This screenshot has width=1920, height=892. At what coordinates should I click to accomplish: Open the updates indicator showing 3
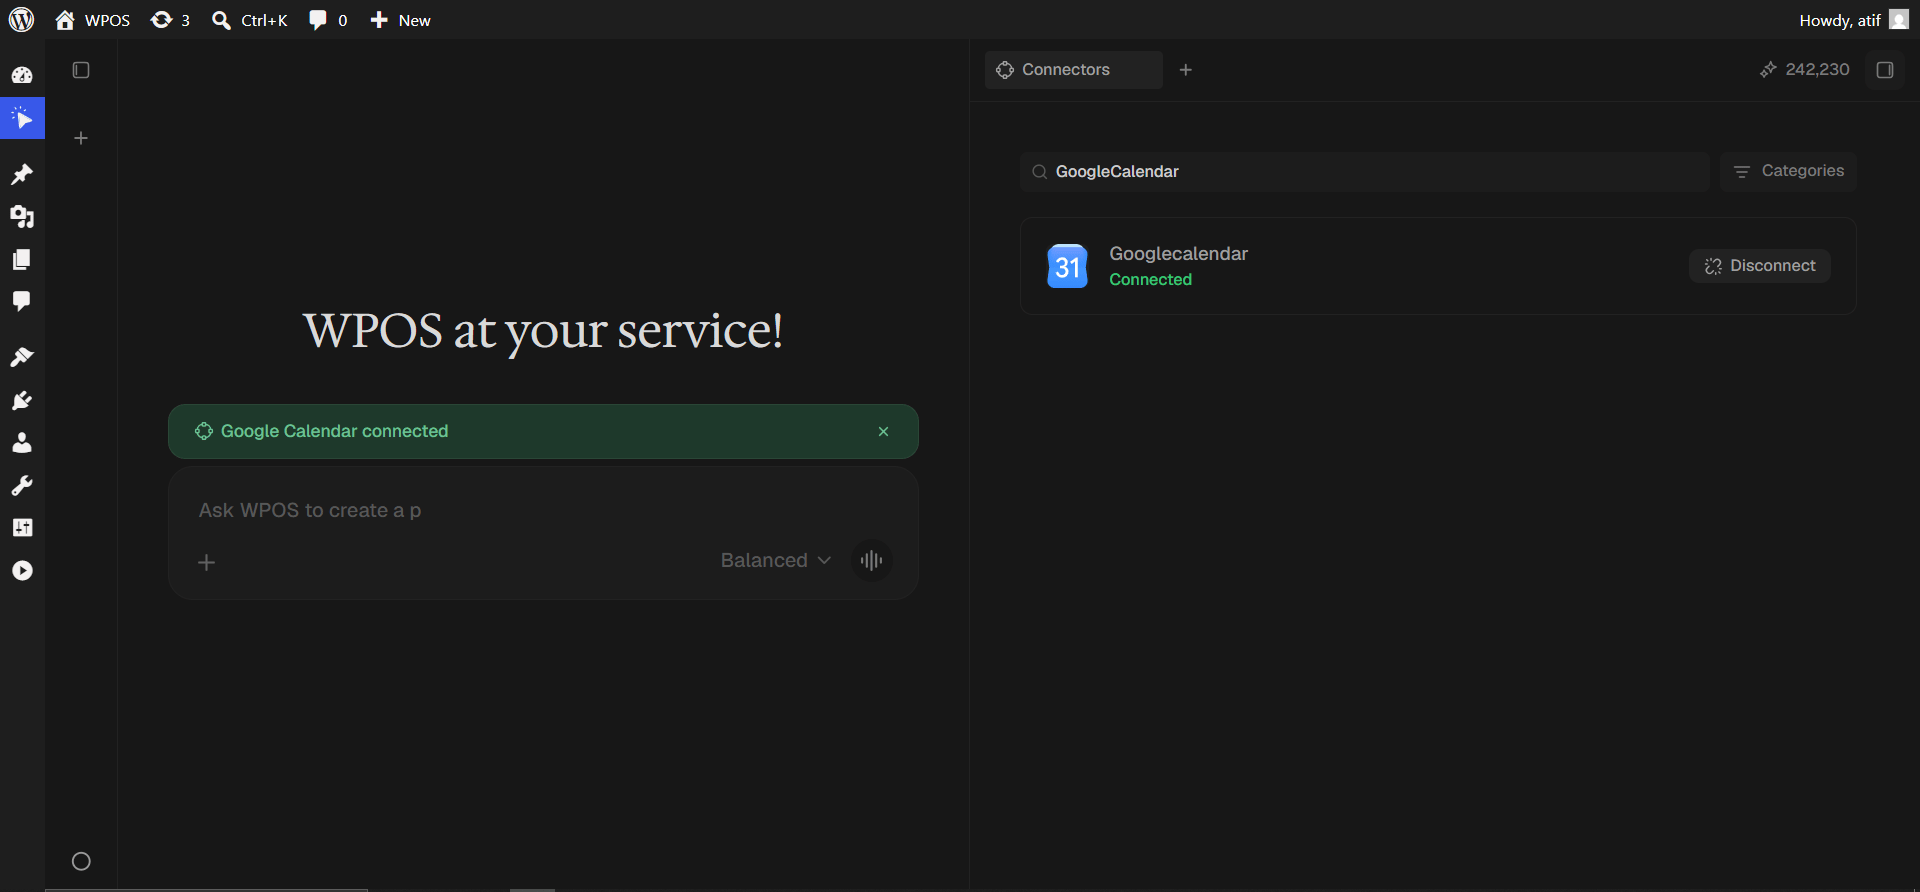170,20
